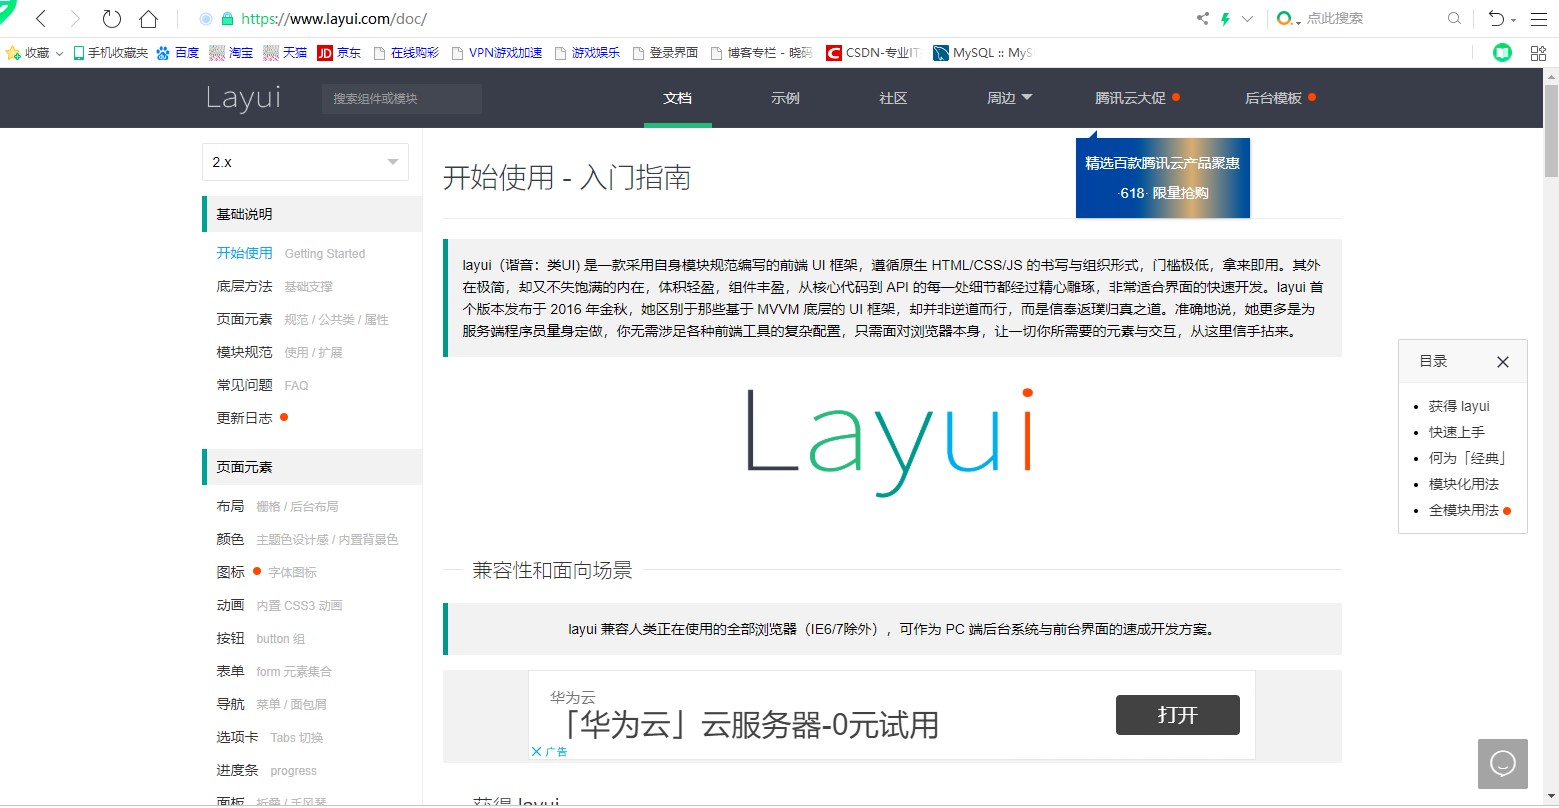
Task: Open 选项卡 Tabs切换 sidebar item
Action: click(270, 737)
